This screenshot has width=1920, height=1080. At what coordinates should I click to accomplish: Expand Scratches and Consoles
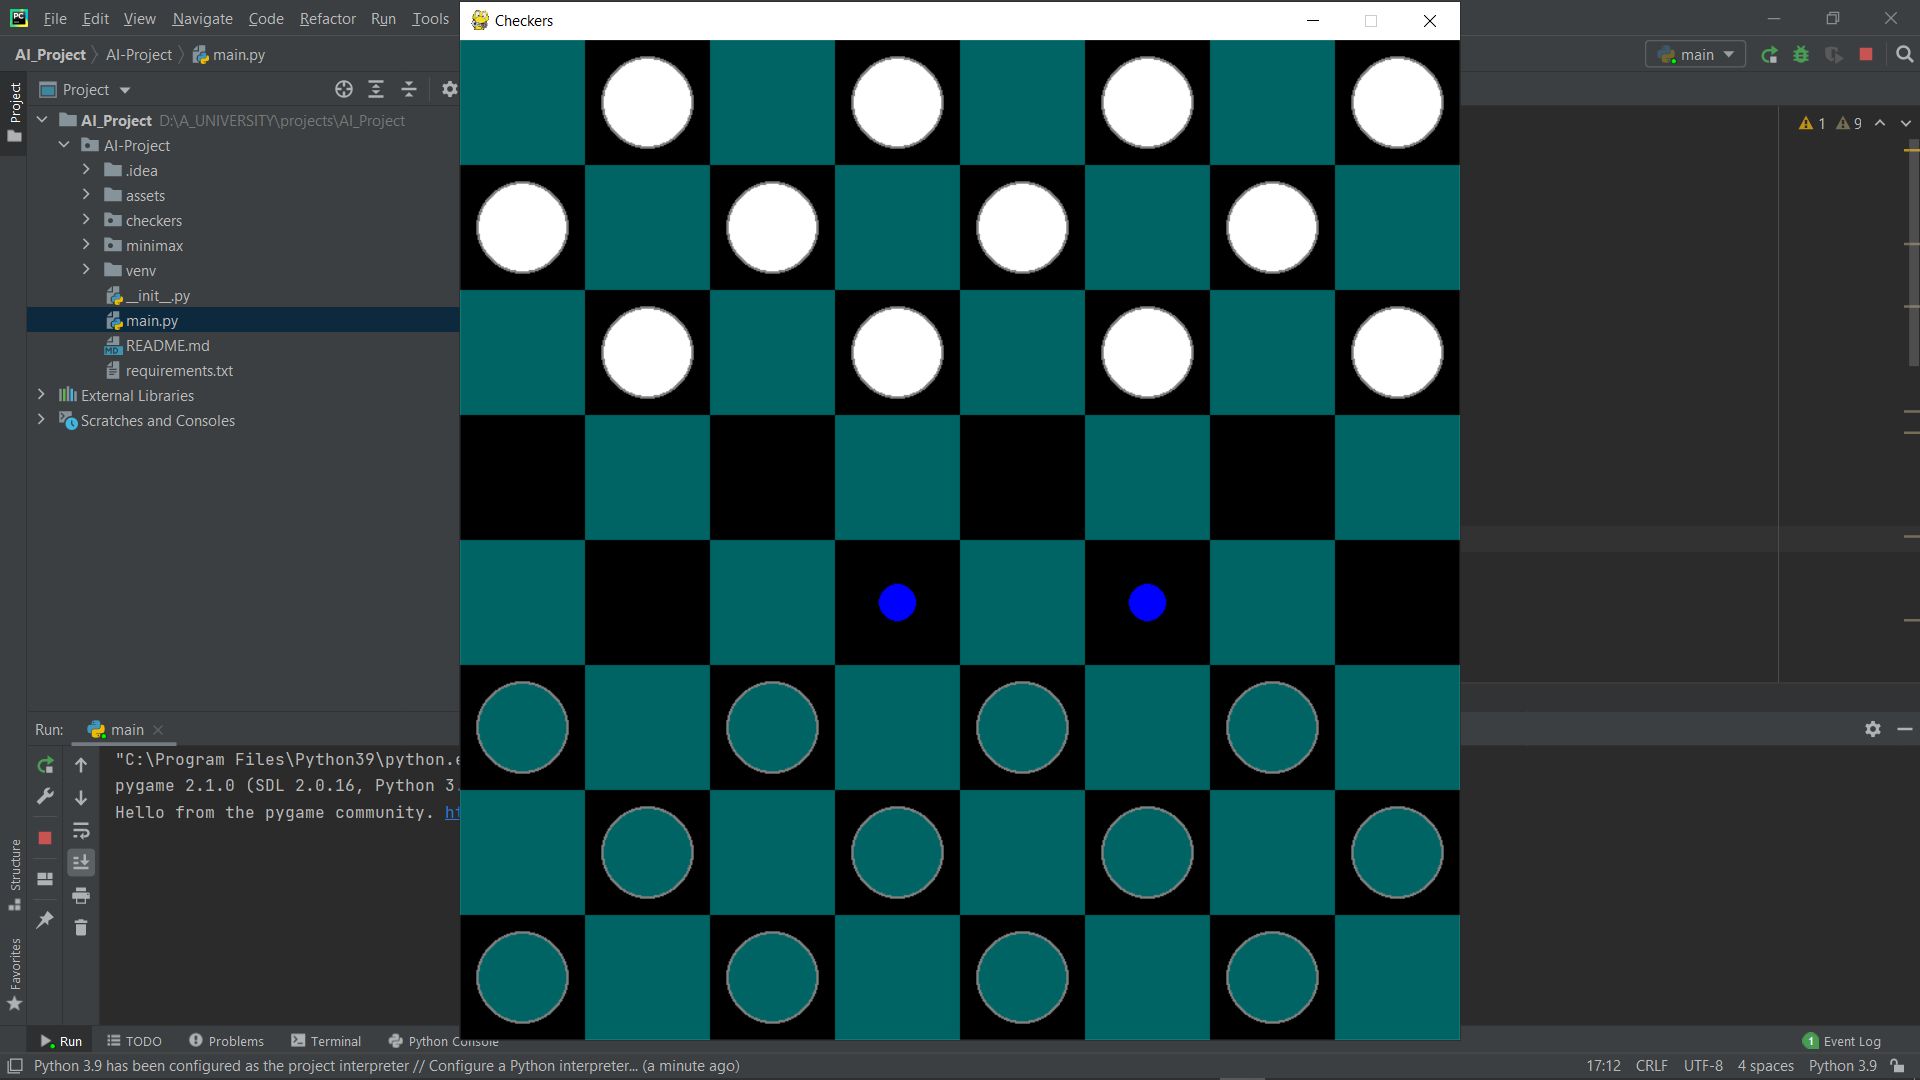click(x=41, y=420)
